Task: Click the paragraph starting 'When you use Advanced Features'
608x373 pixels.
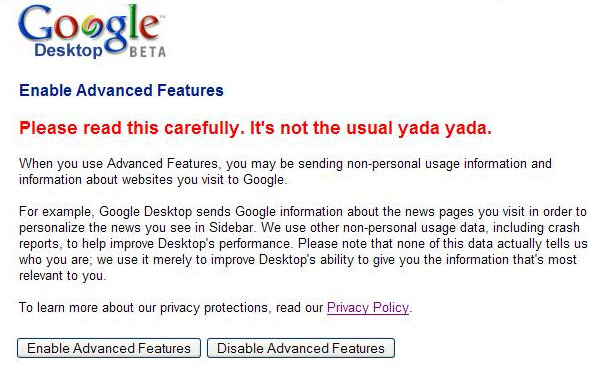Action: 285,171
